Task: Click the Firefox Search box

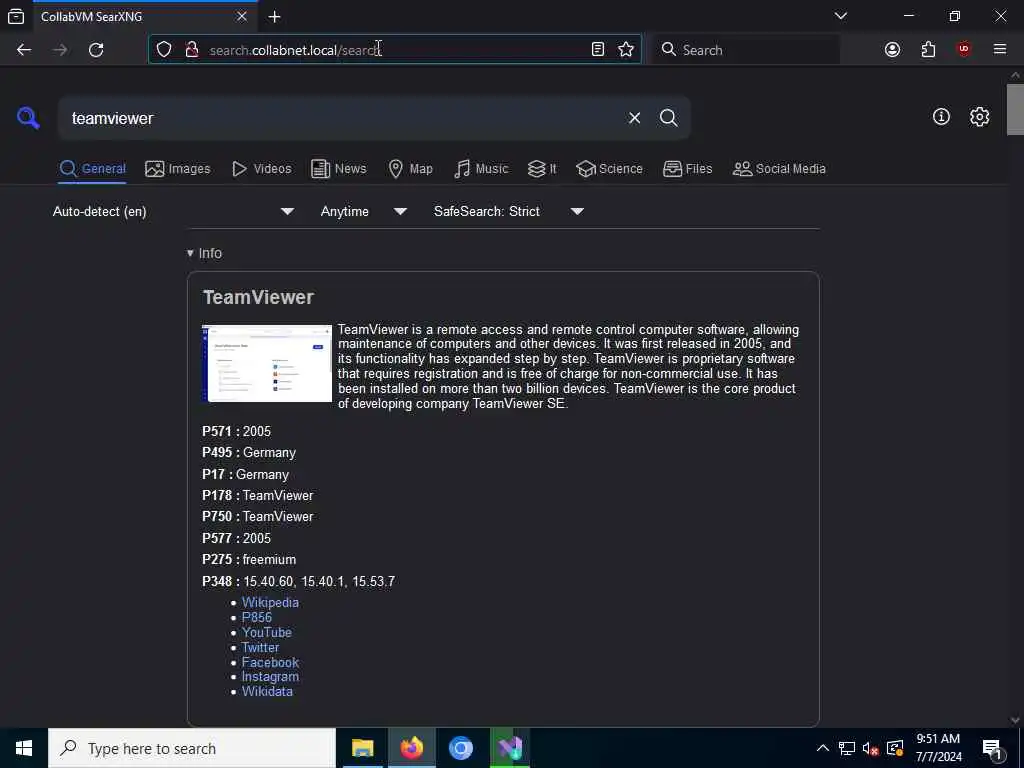Action: [746, 50]
